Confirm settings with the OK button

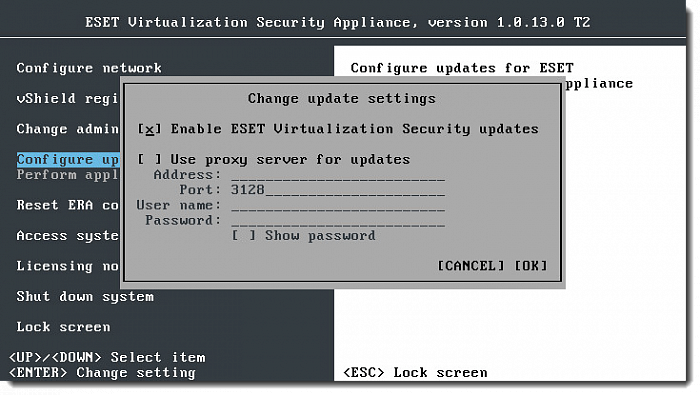tap(531, 266)
